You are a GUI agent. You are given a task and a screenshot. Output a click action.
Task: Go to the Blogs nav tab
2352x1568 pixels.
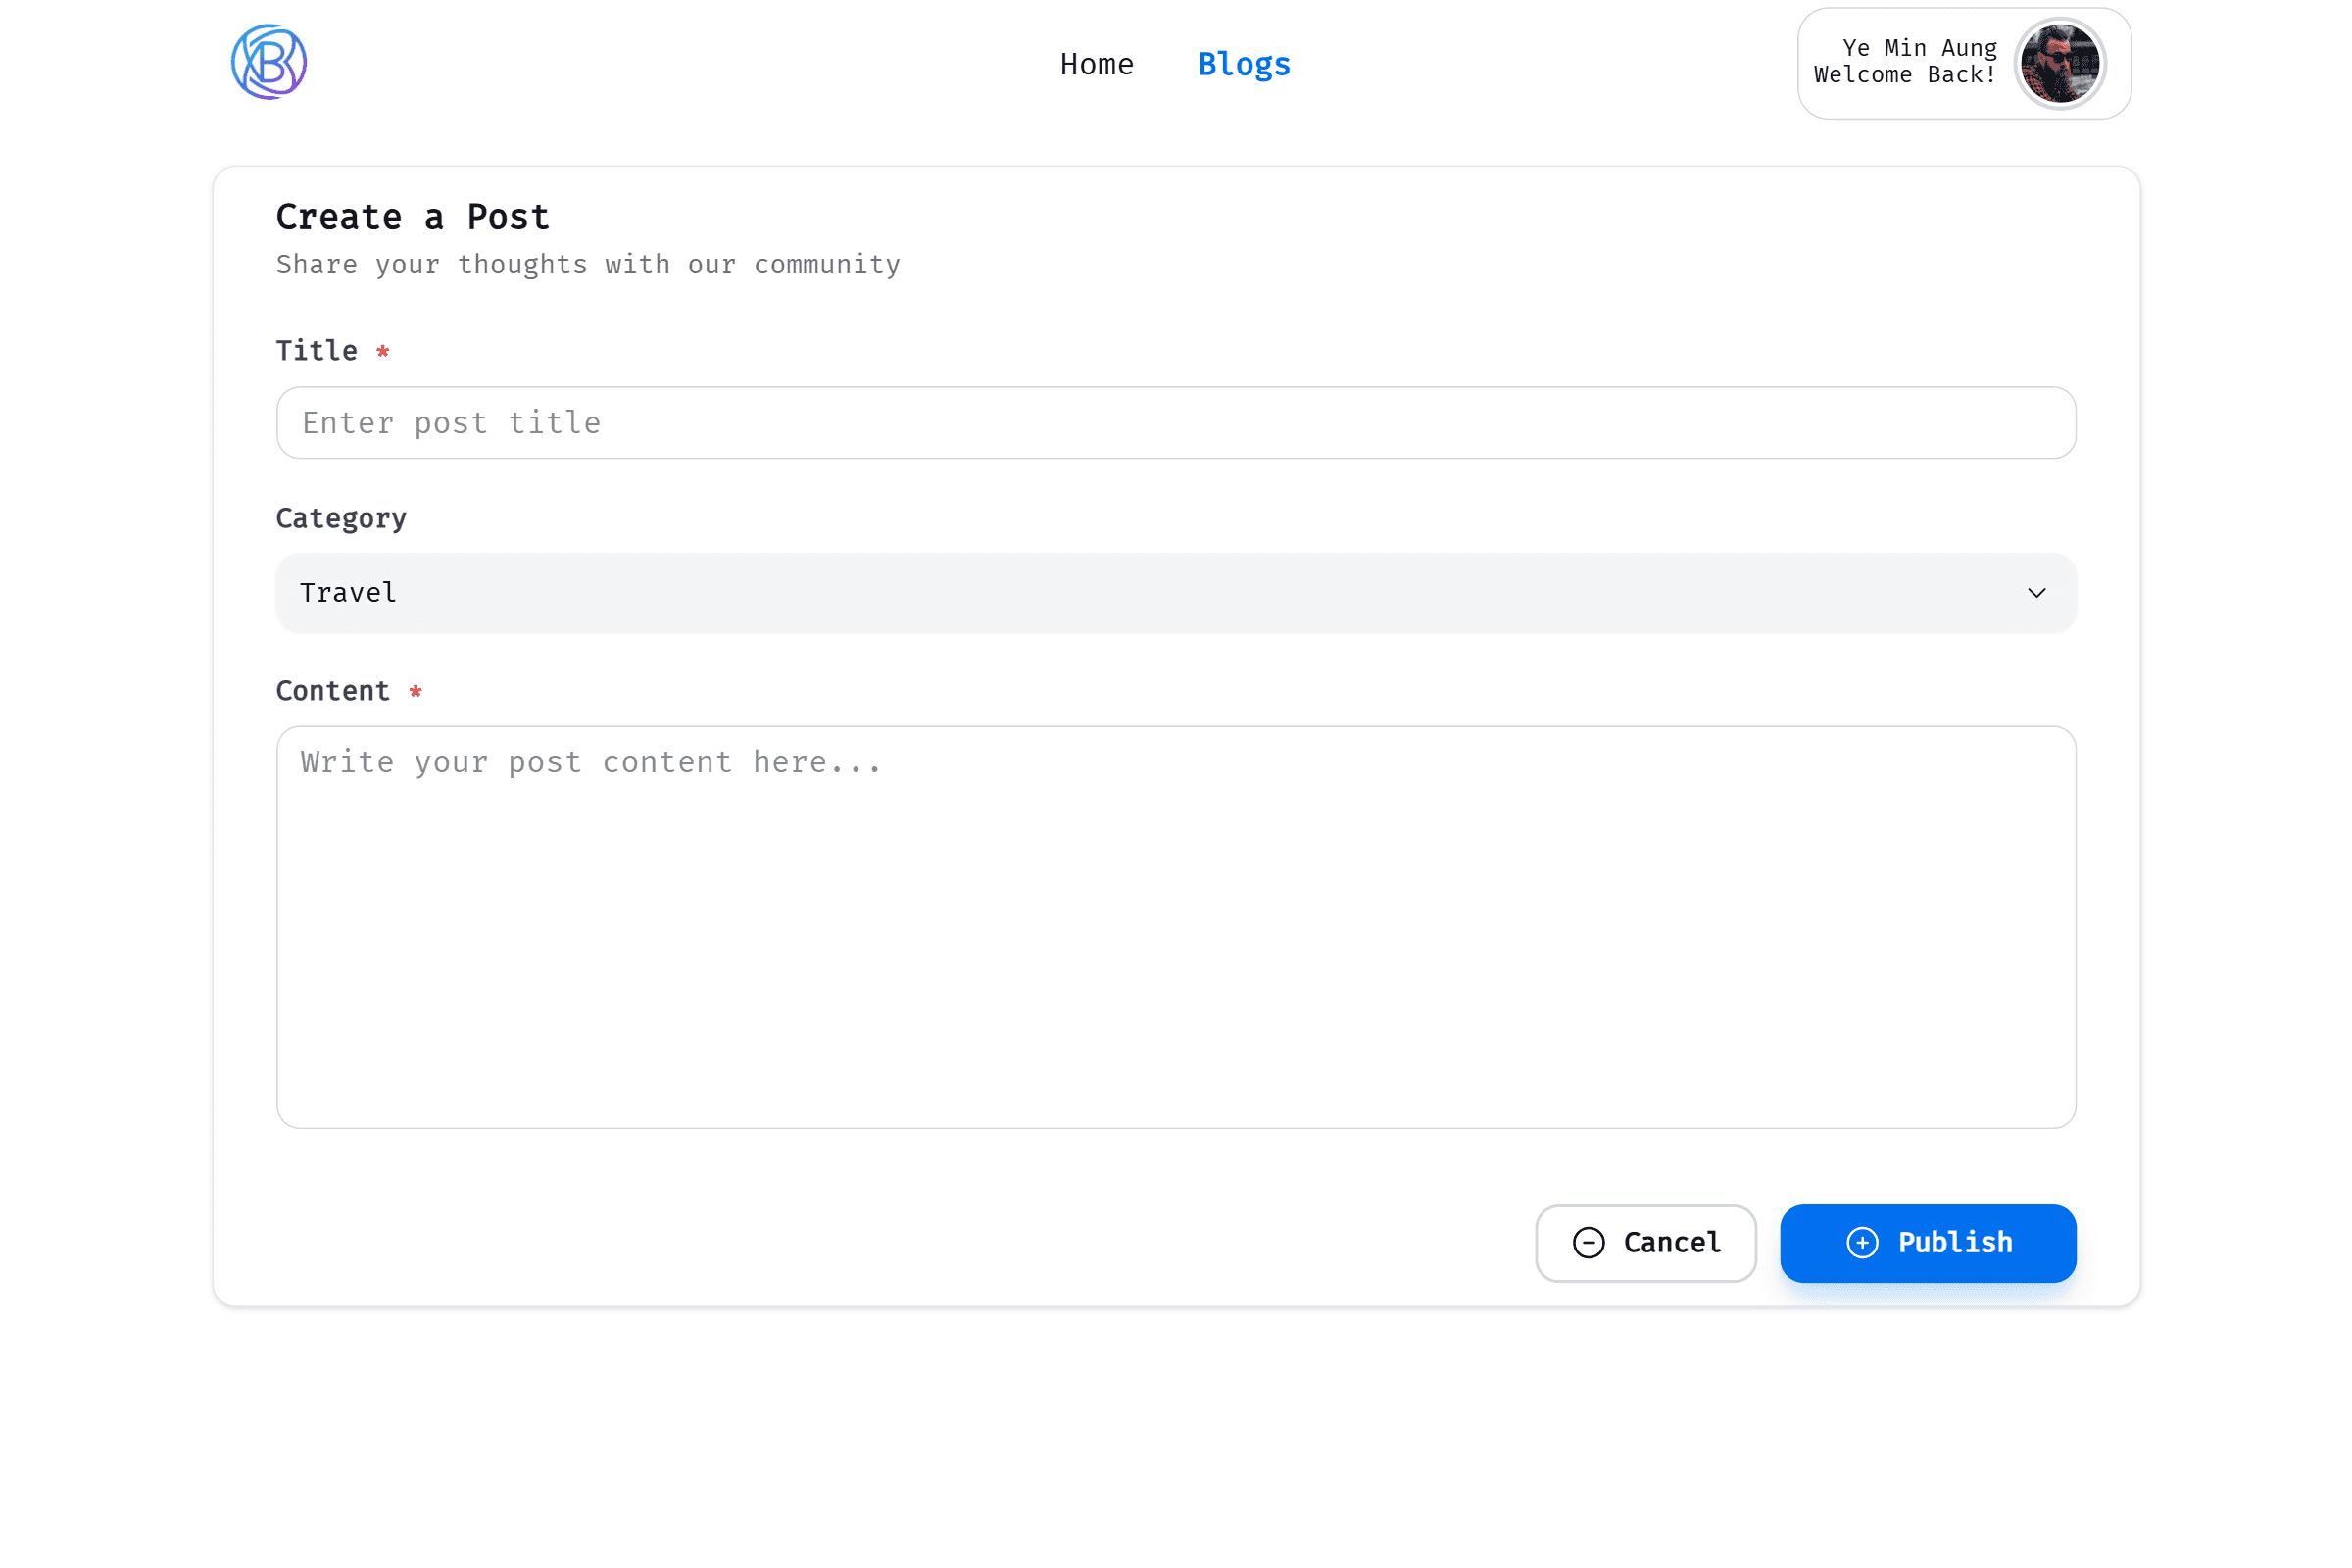click(x=1244, y=64)
